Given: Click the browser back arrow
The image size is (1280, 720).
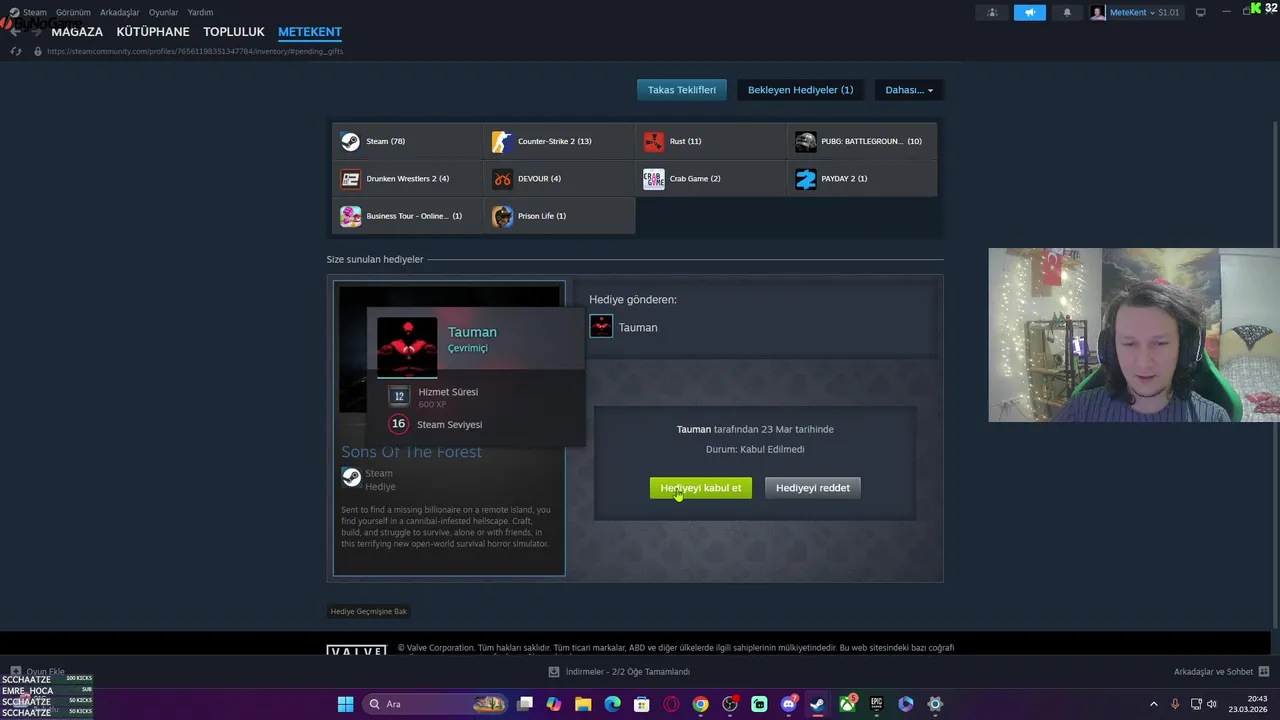Looking at the screenshot, I should (14, 32).
